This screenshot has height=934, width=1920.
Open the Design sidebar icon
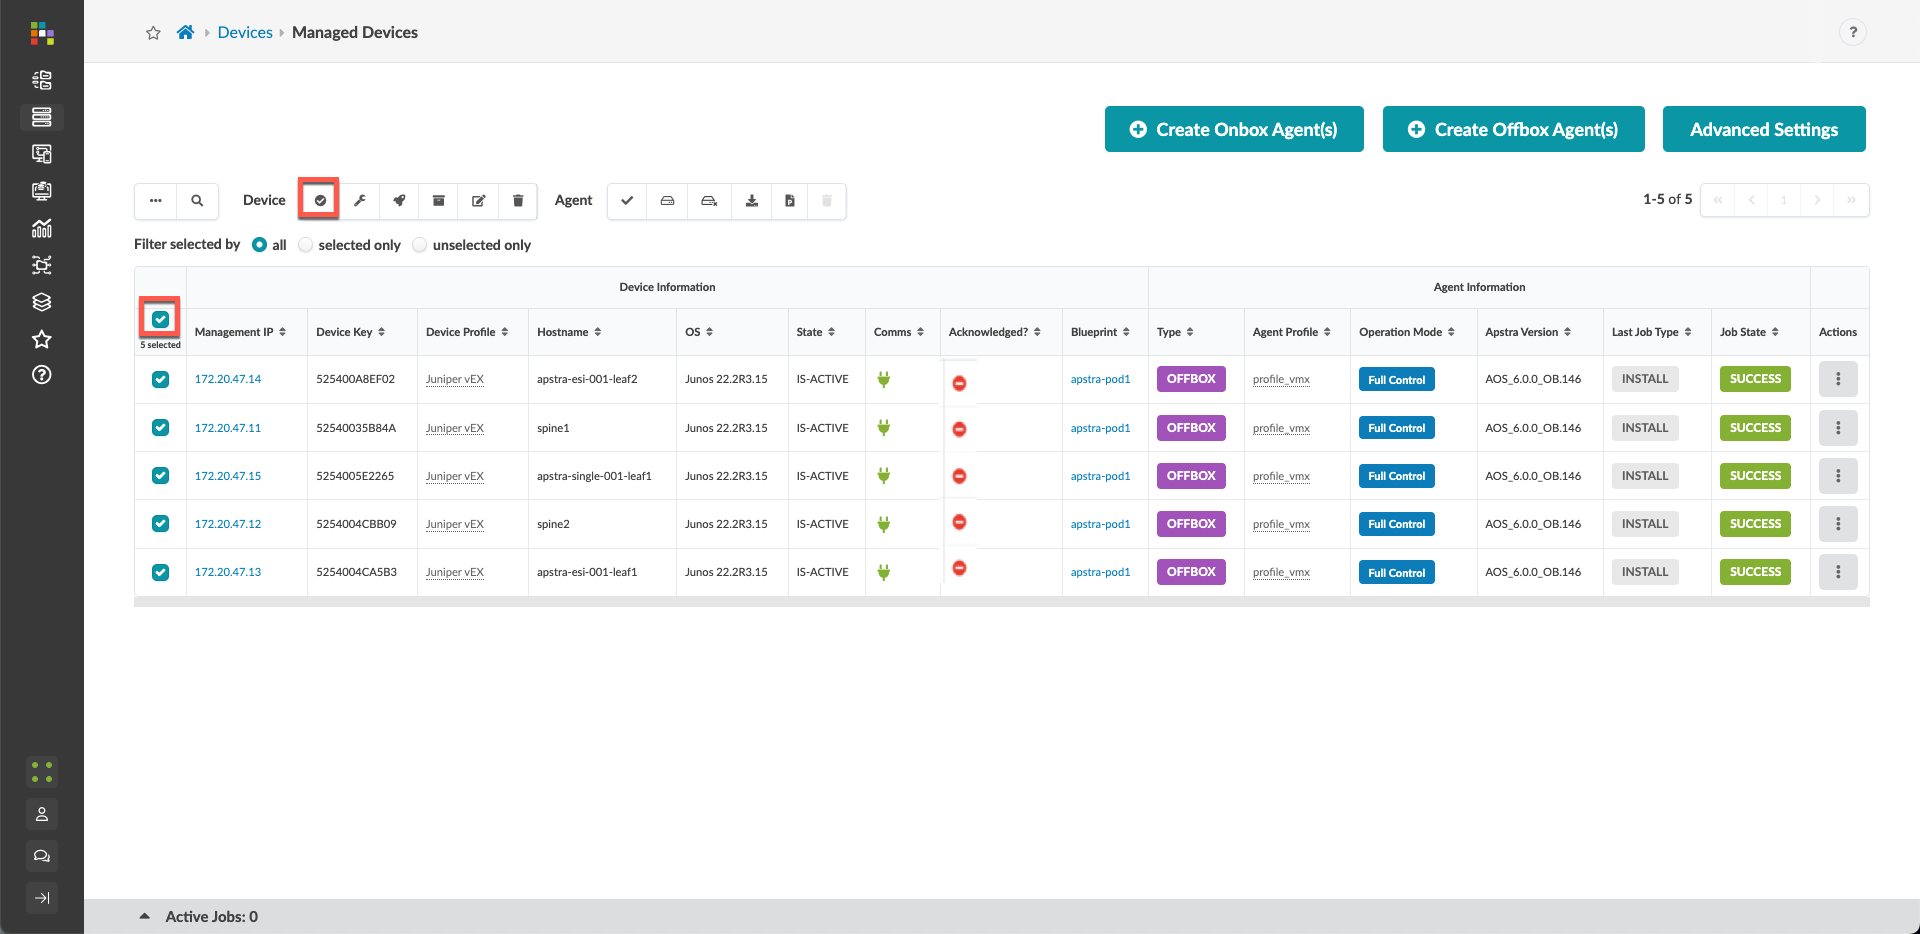click(x=42, y=154)
